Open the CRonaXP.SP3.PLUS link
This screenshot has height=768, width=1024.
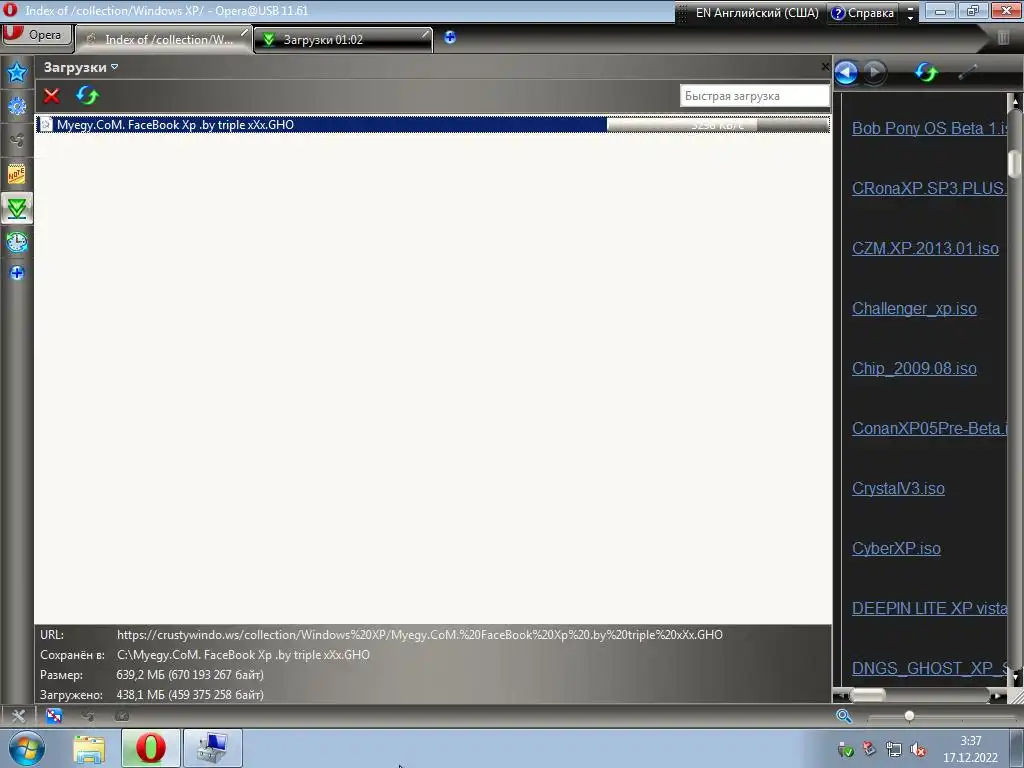tap(929, 188)
